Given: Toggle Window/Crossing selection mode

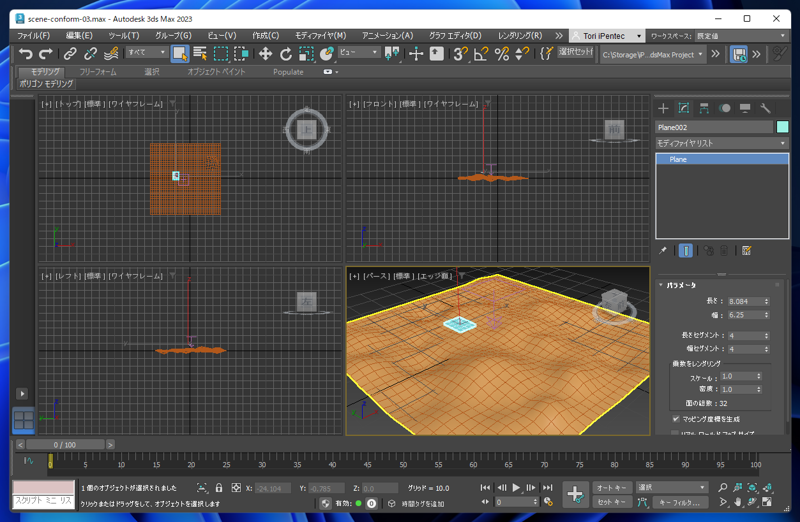Looking at the screenshot, I should coord(241,54).
